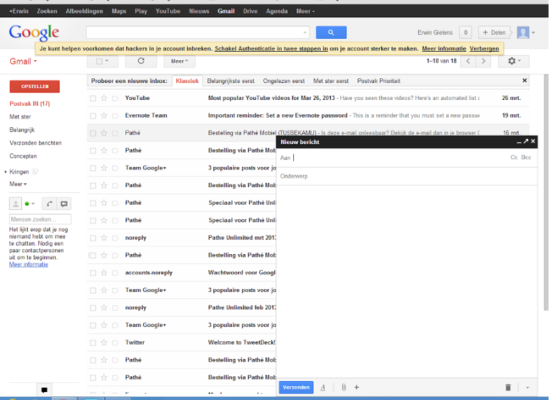Refresh the inbox with the reload icon
The image size is (550, 400).
[141, 61]
